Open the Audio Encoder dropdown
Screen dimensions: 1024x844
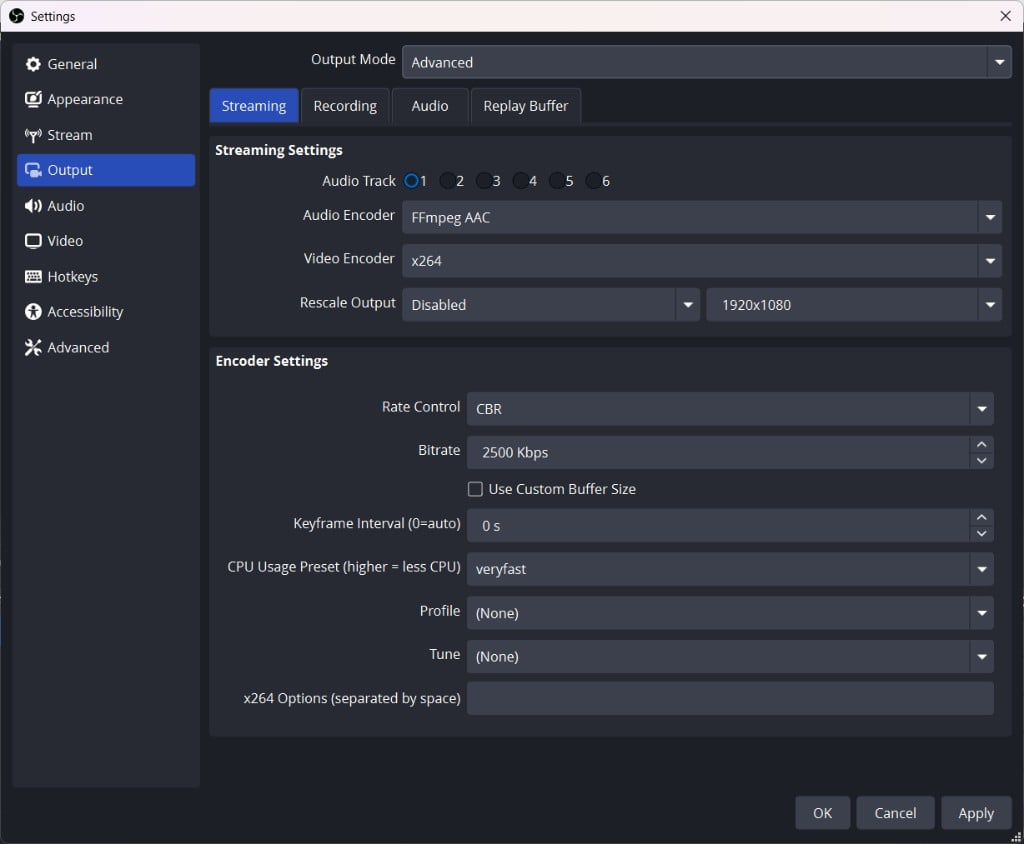click(702, 217)
